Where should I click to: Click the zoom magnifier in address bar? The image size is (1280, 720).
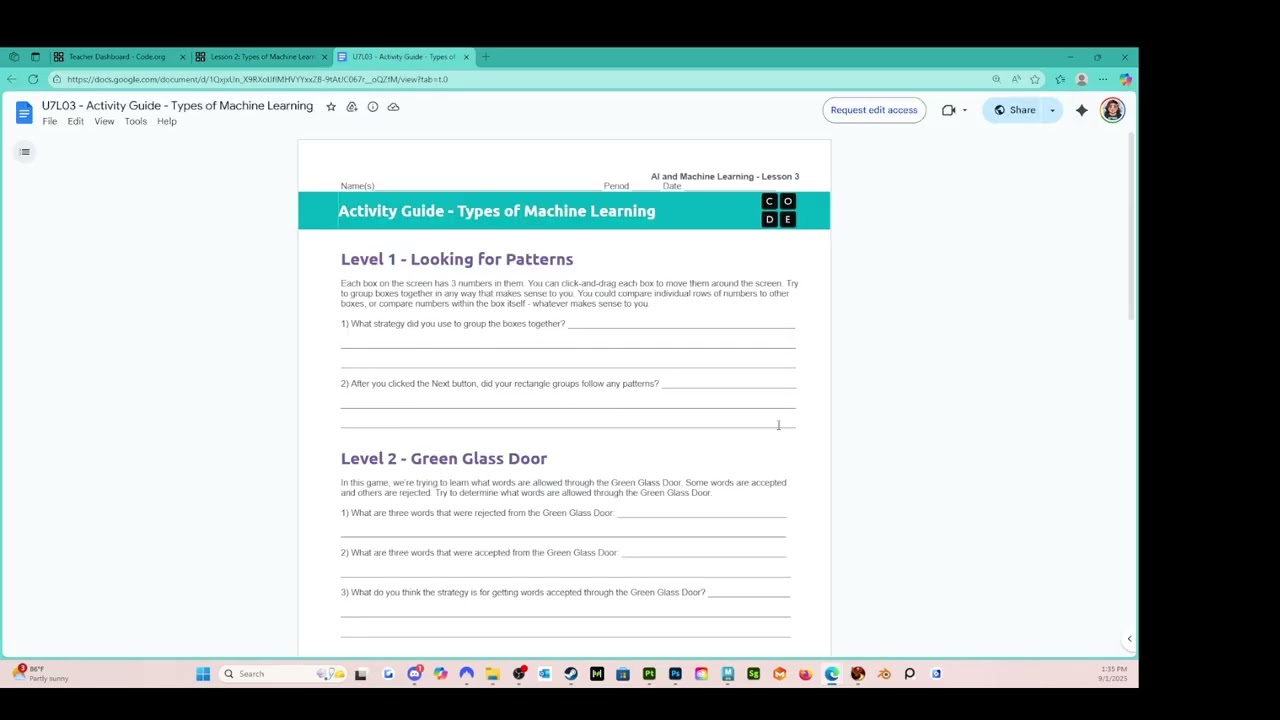(996, 79)
